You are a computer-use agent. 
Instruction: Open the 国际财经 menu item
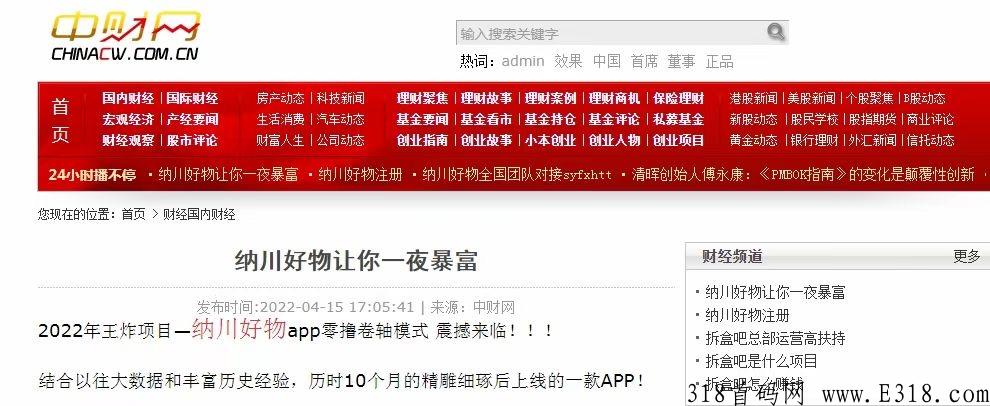click(192, 98)
